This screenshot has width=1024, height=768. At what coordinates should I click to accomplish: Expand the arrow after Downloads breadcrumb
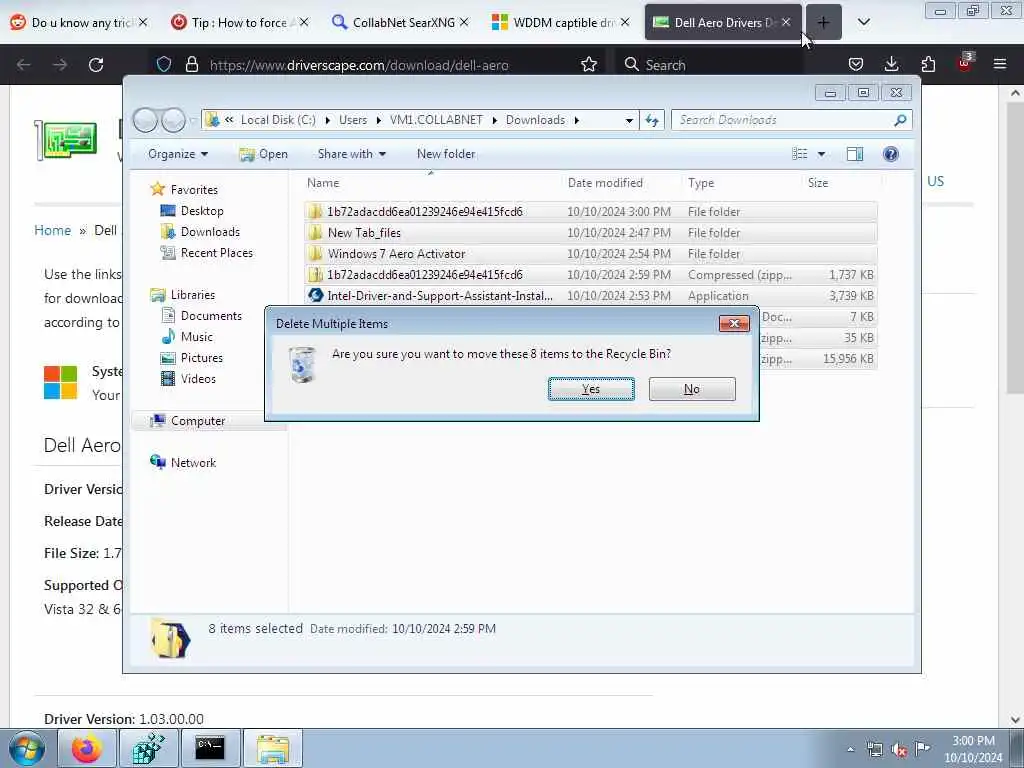(577, 120)
